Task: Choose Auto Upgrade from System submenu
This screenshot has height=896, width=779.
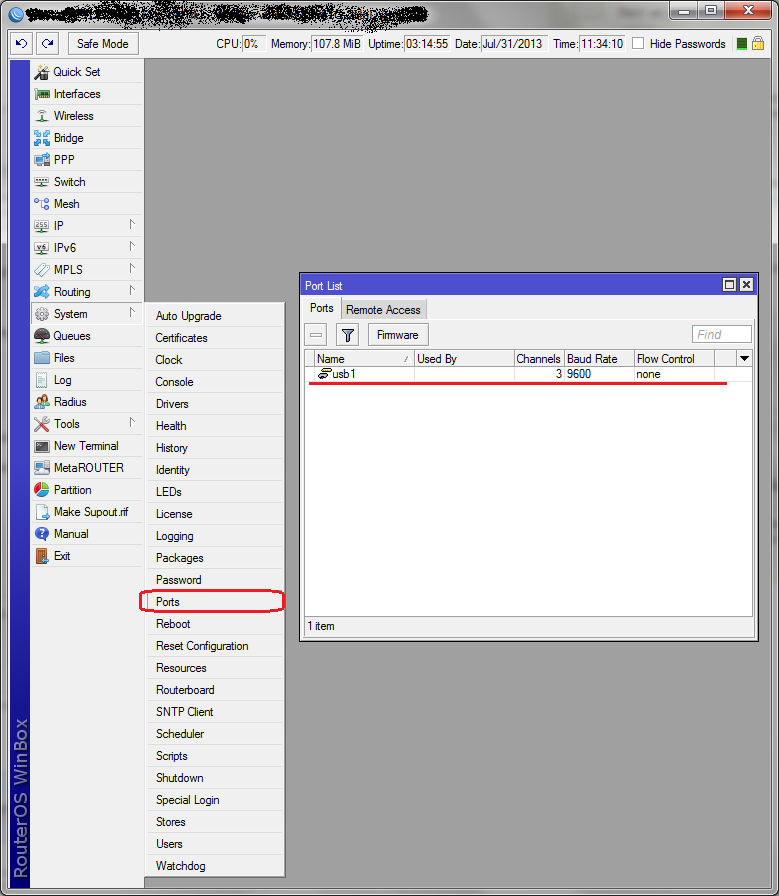Action: pos(215,316)
